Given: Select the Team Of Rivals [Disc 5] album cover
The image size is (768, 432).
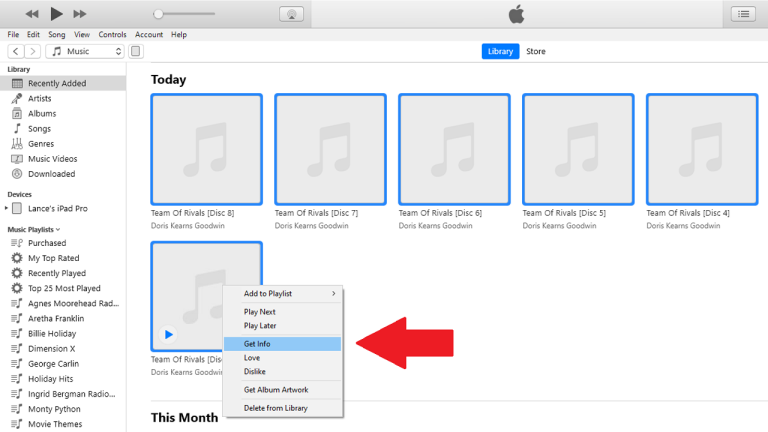Looking at the screenshot, I should tap(578, 149).
